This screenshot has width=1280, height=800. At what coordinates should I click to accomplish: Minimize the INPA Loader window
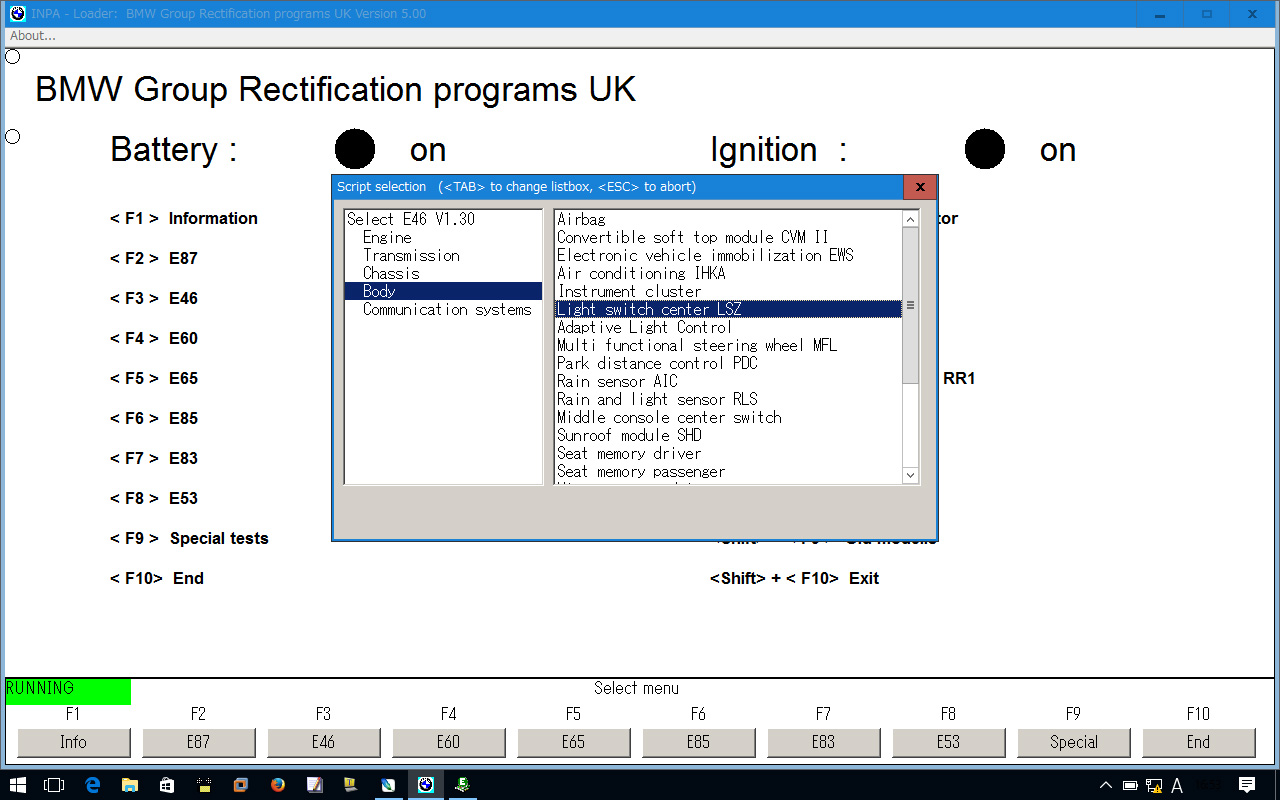pos(1160,14)
